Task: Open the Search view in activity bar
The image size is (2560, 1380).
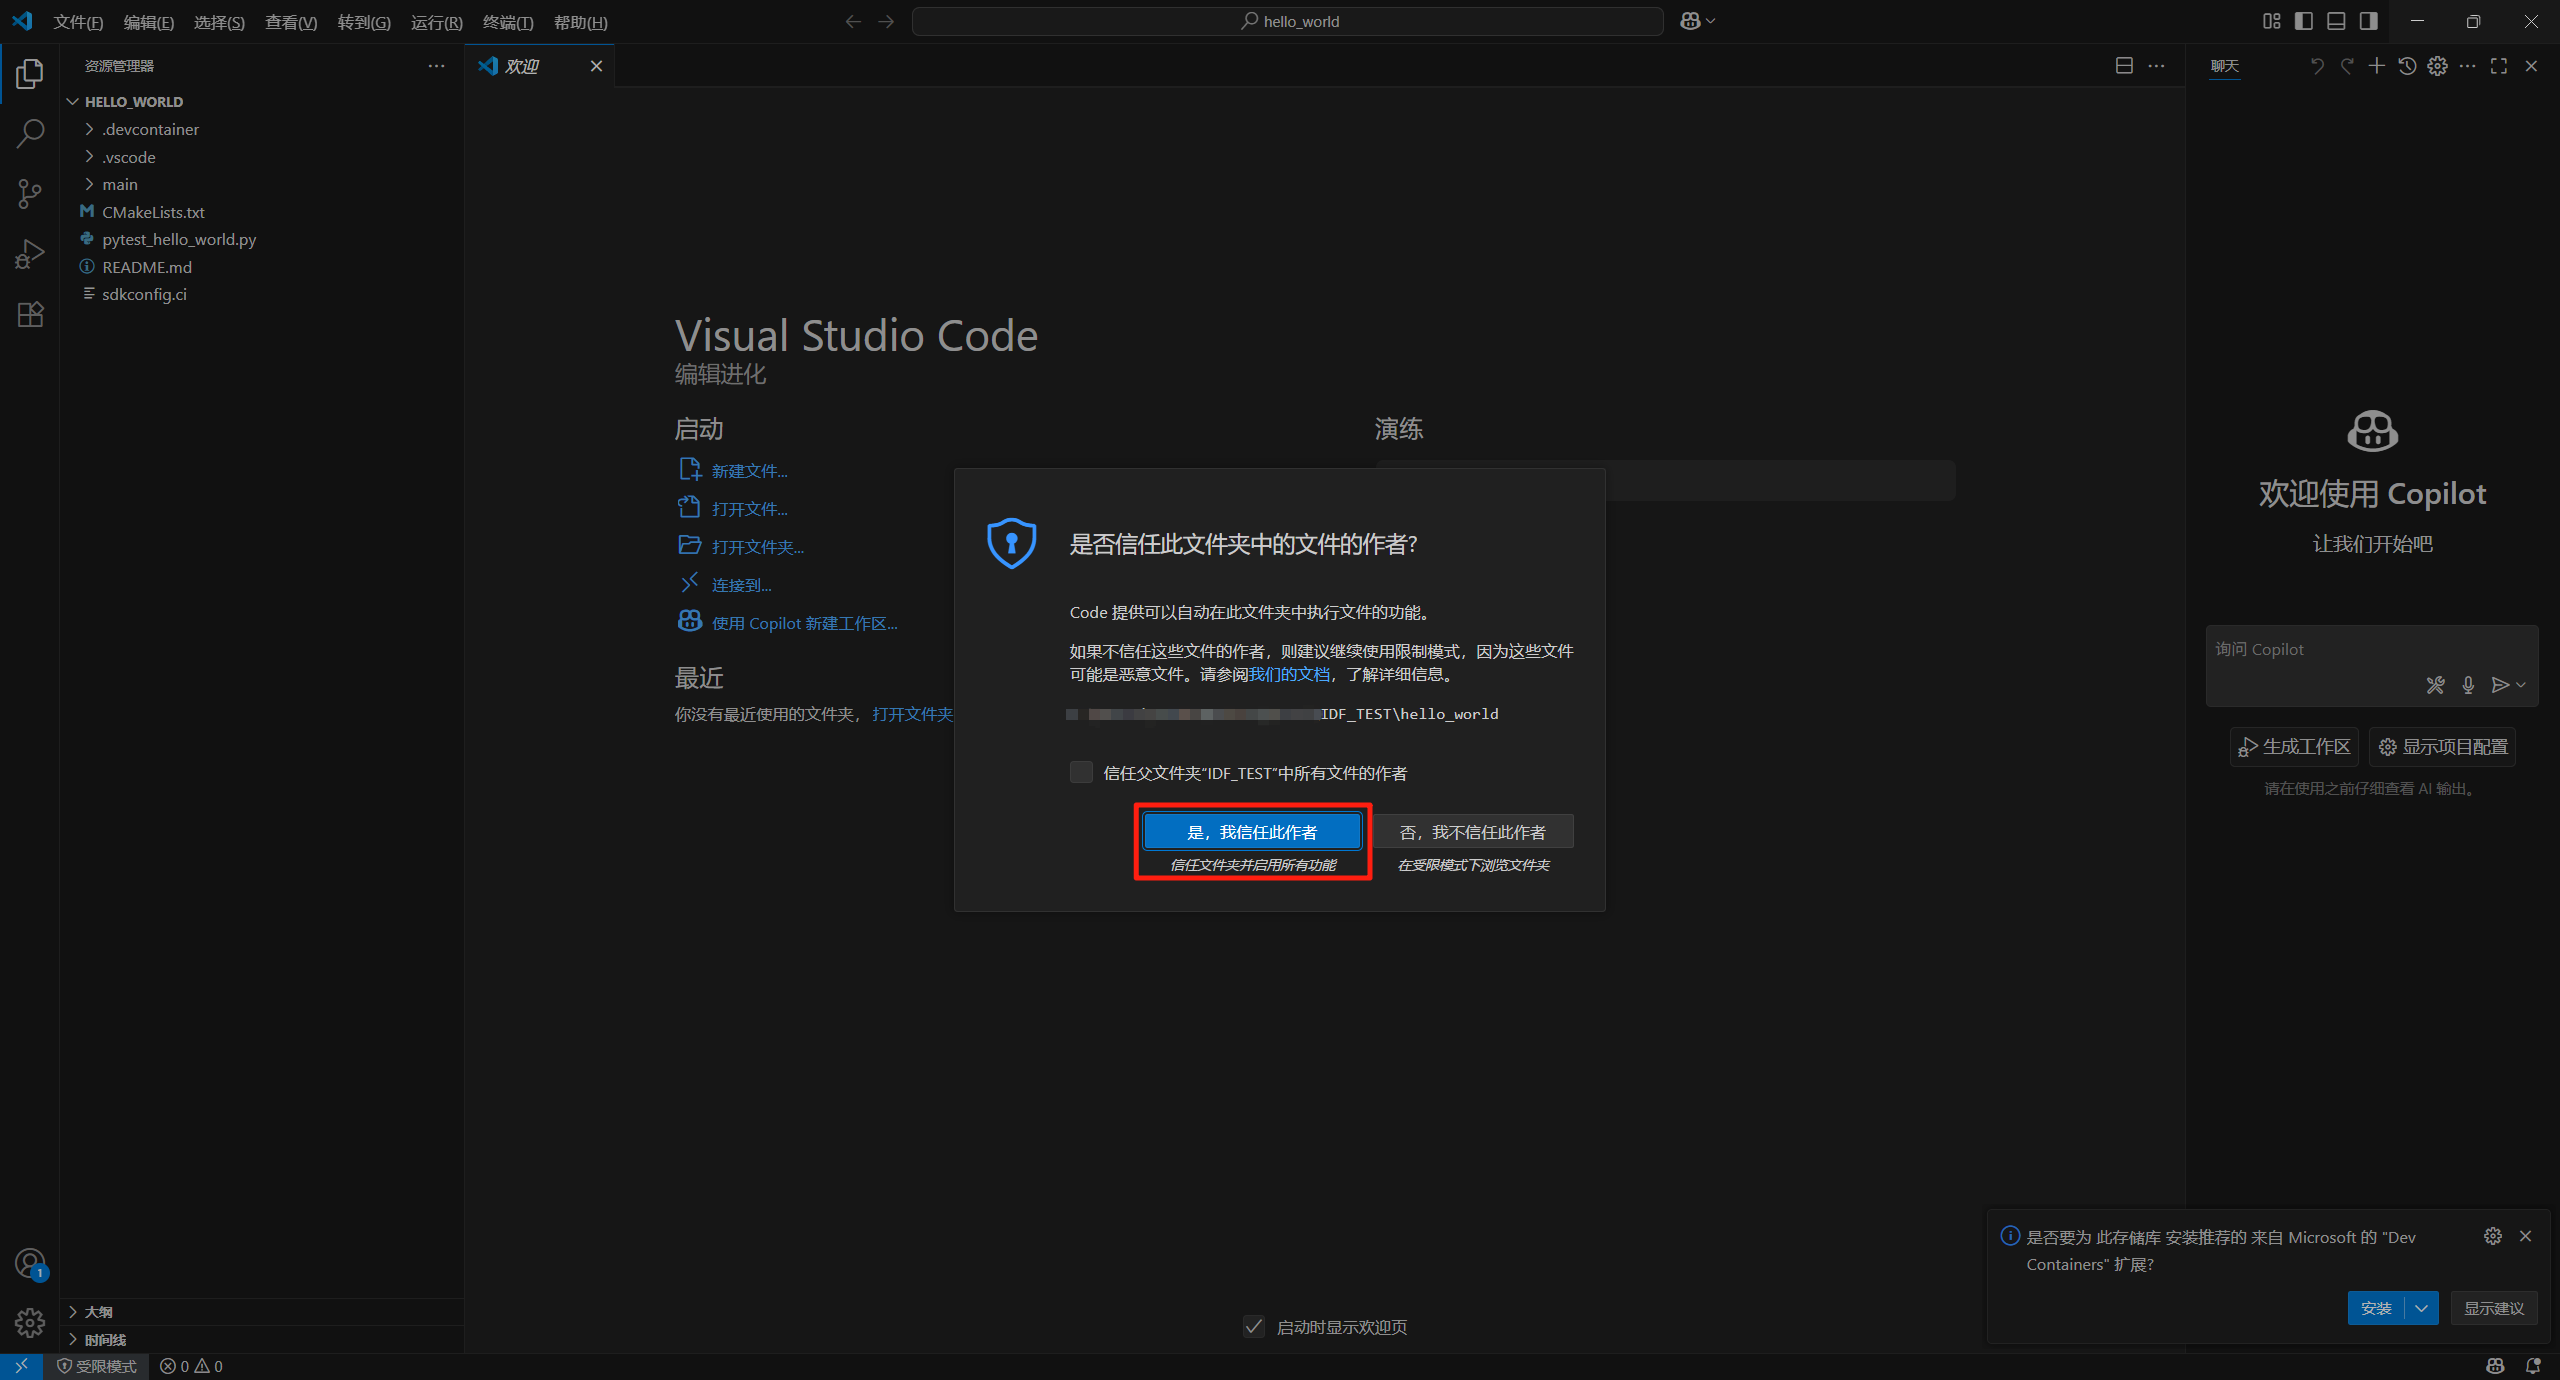Action: click(x=30, y=133)
